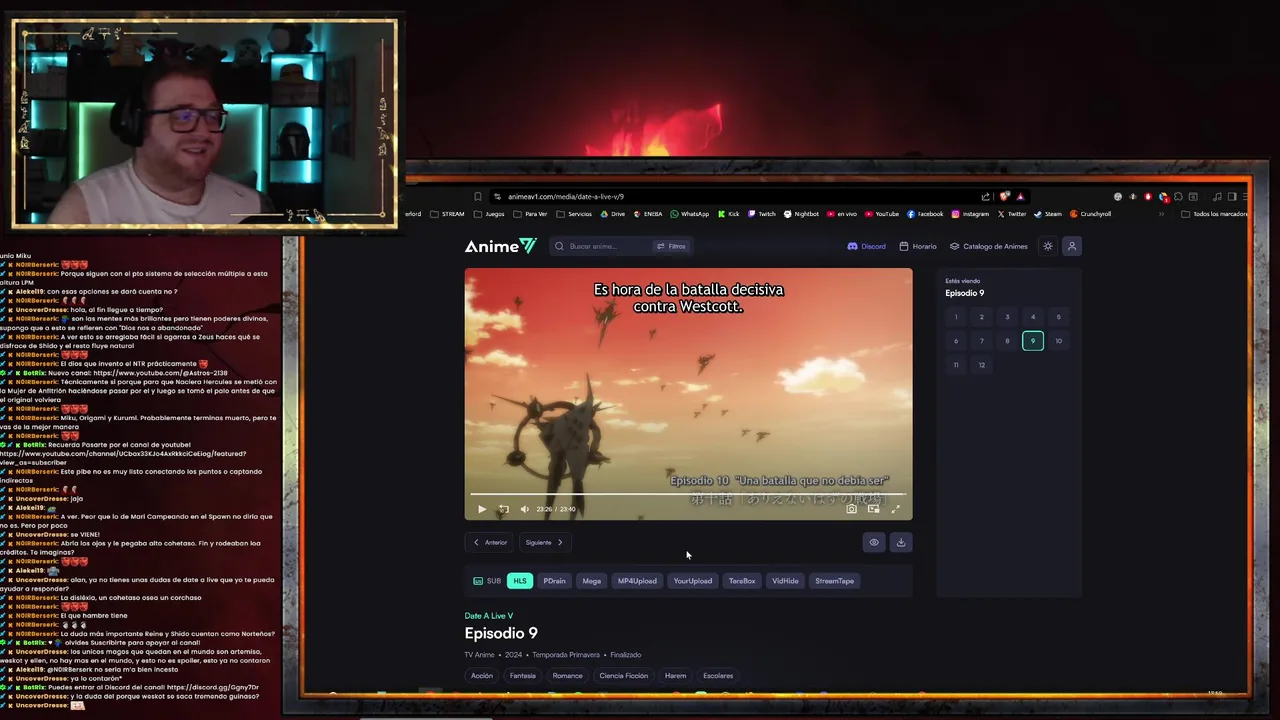Open the YouTube bookmark
The image size is (1280, 720).
(x=882, y=214)
